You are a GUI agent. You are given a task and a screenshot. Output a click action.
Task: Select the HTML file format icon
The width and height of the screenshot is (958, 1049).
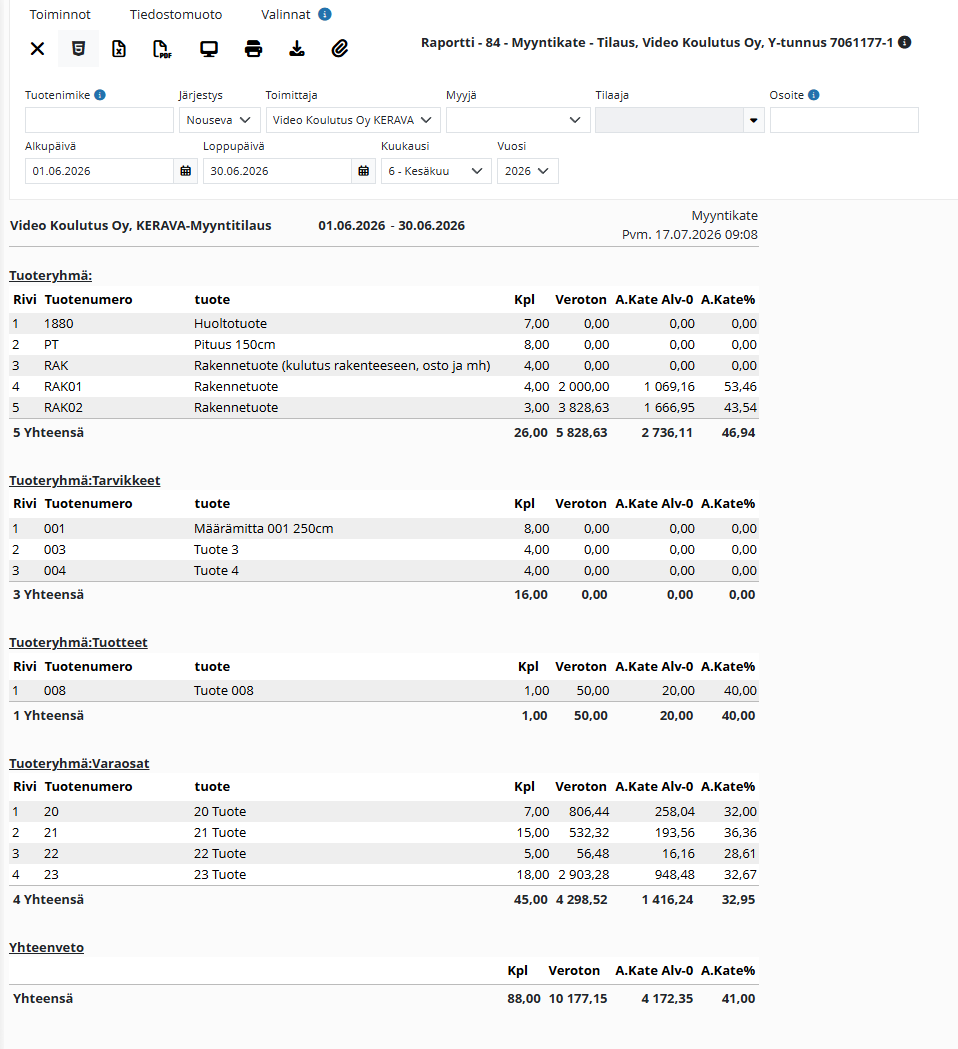point(78,49)
